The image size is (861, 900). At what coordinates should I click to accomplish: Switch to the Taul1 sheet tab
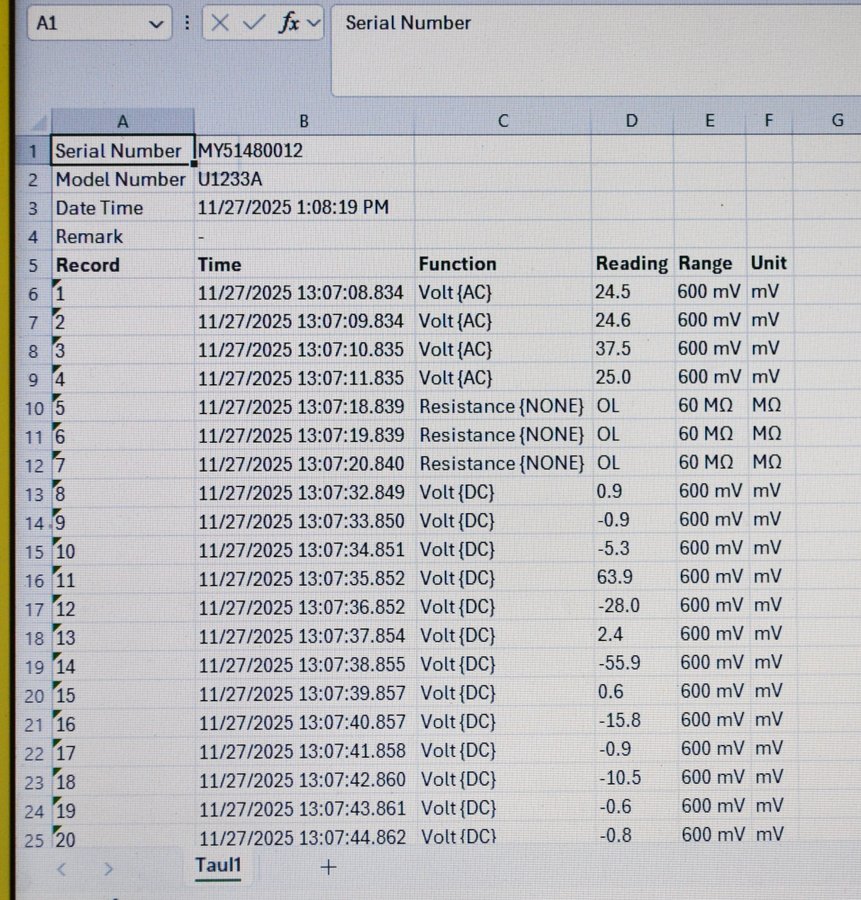tap(218, 866)
